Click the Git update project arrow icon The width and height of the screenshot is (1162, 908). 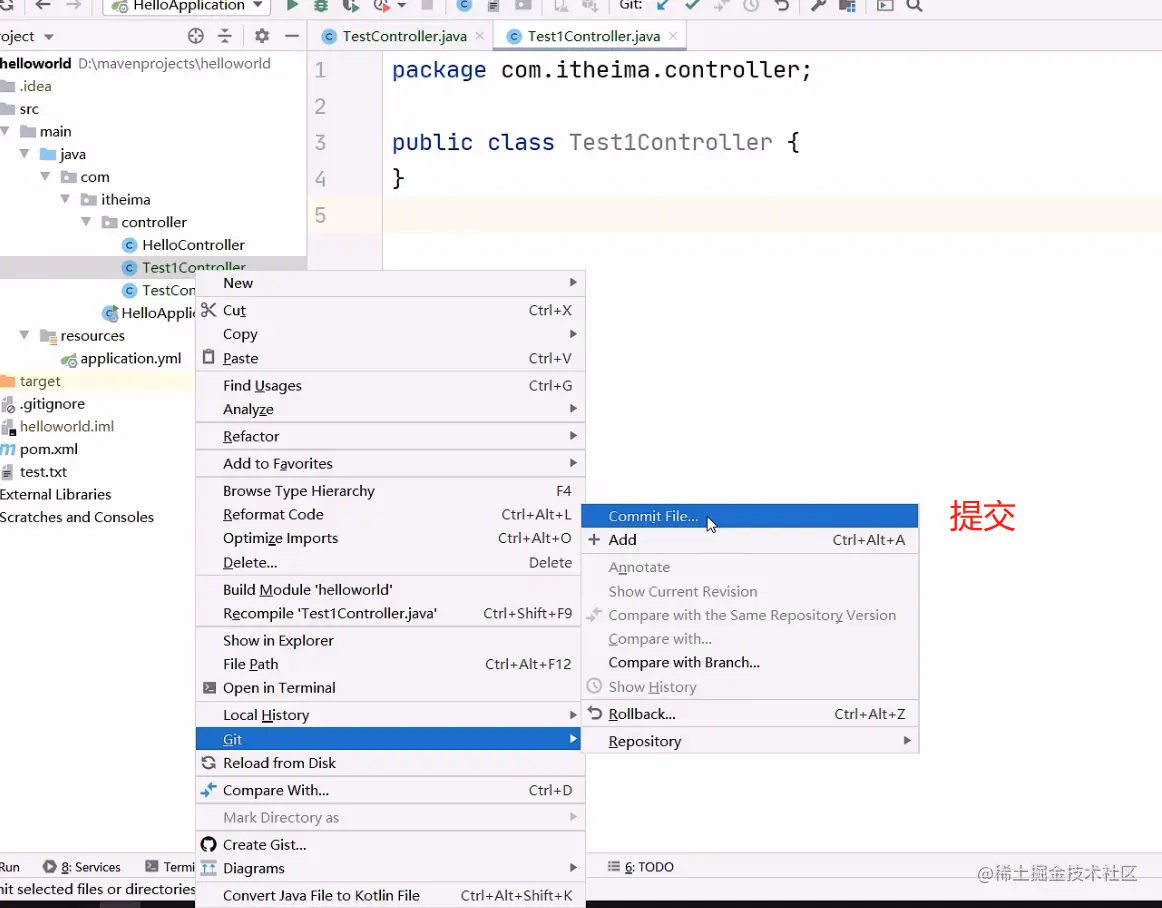coord(663,5)
